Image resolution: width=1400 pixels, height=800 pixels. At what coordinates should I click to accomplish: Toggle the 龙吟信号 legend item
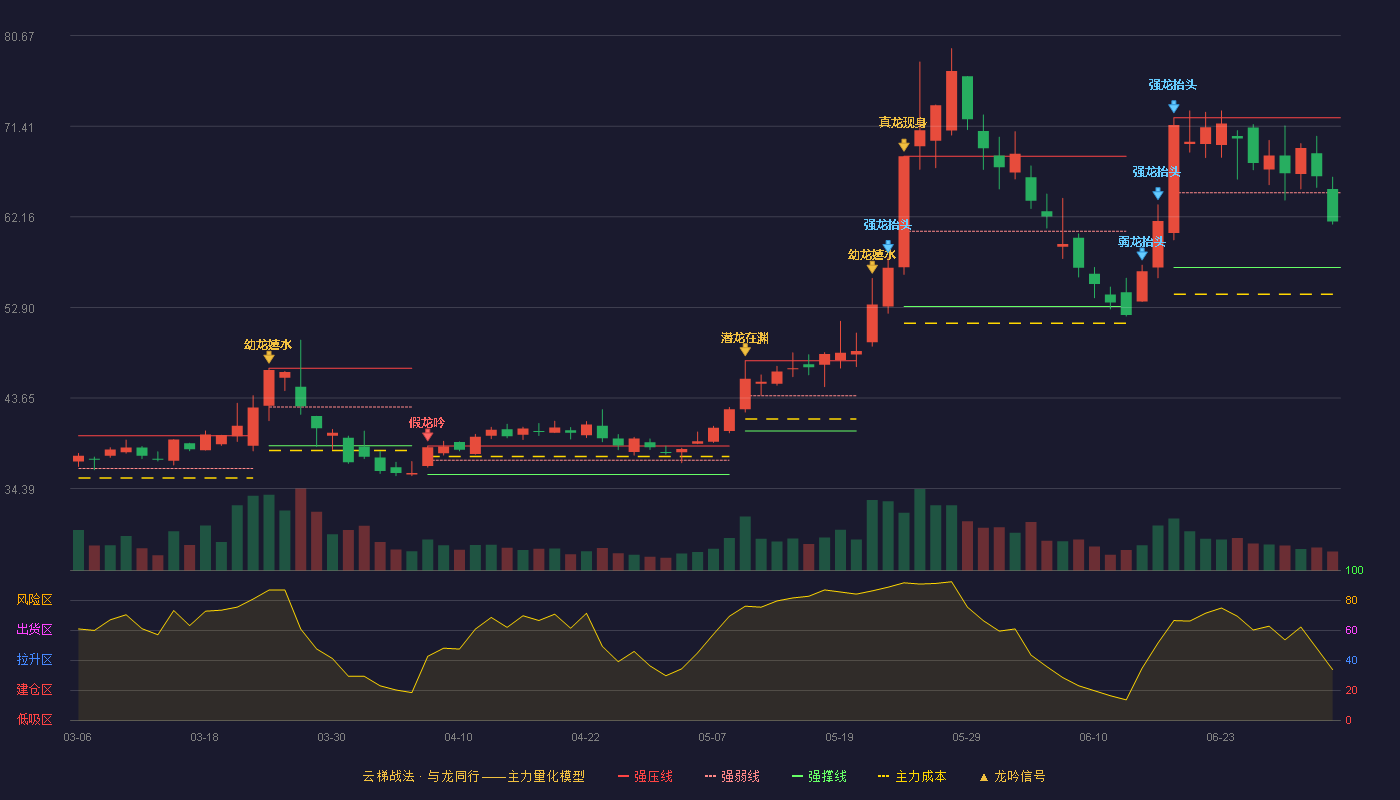(x=1011, y=776)
